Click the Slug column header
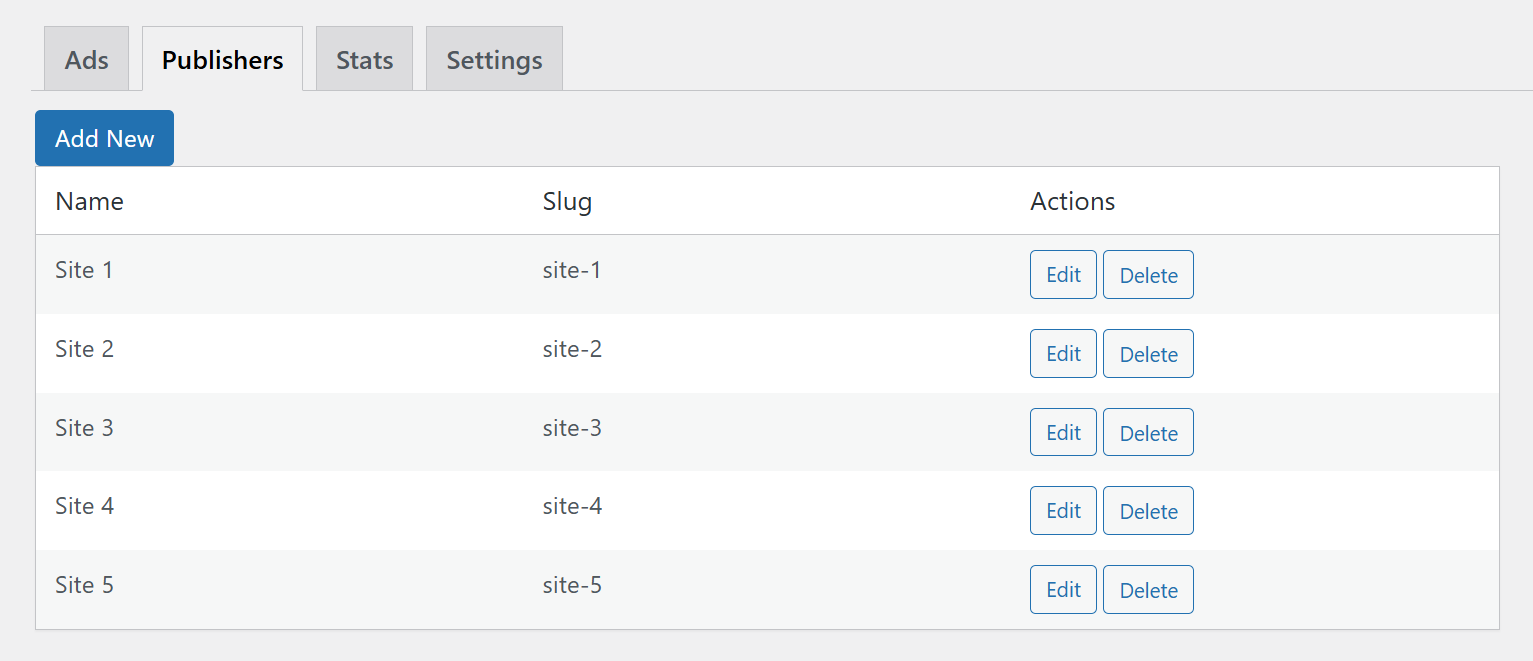The height and width of the screenshot is (661, 1533). click(x=567, y=201)
